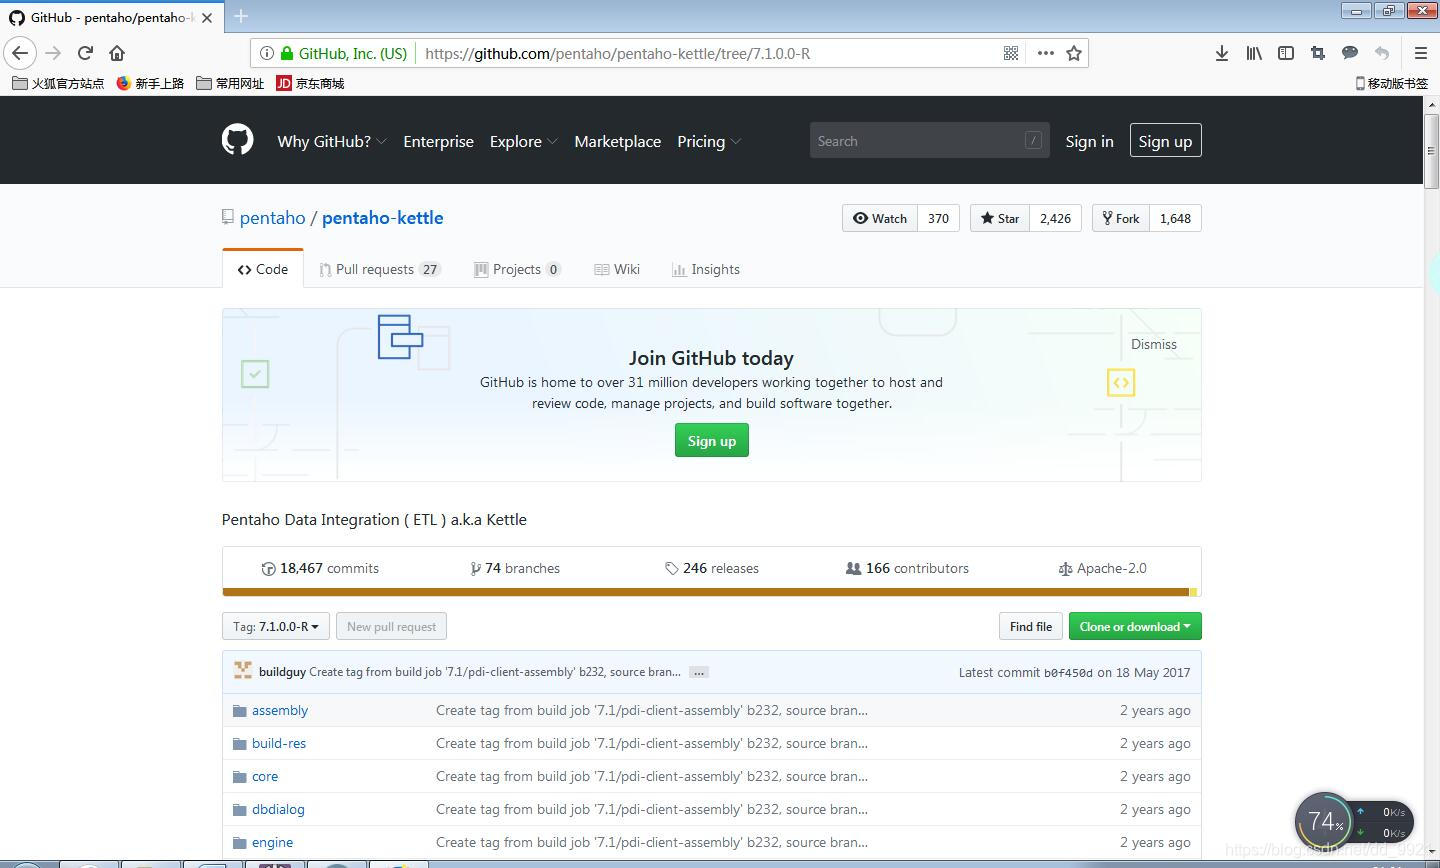Viewport: 1440px width, 868px height.
Task: Click the header Sign up button
Action: 1165,141
